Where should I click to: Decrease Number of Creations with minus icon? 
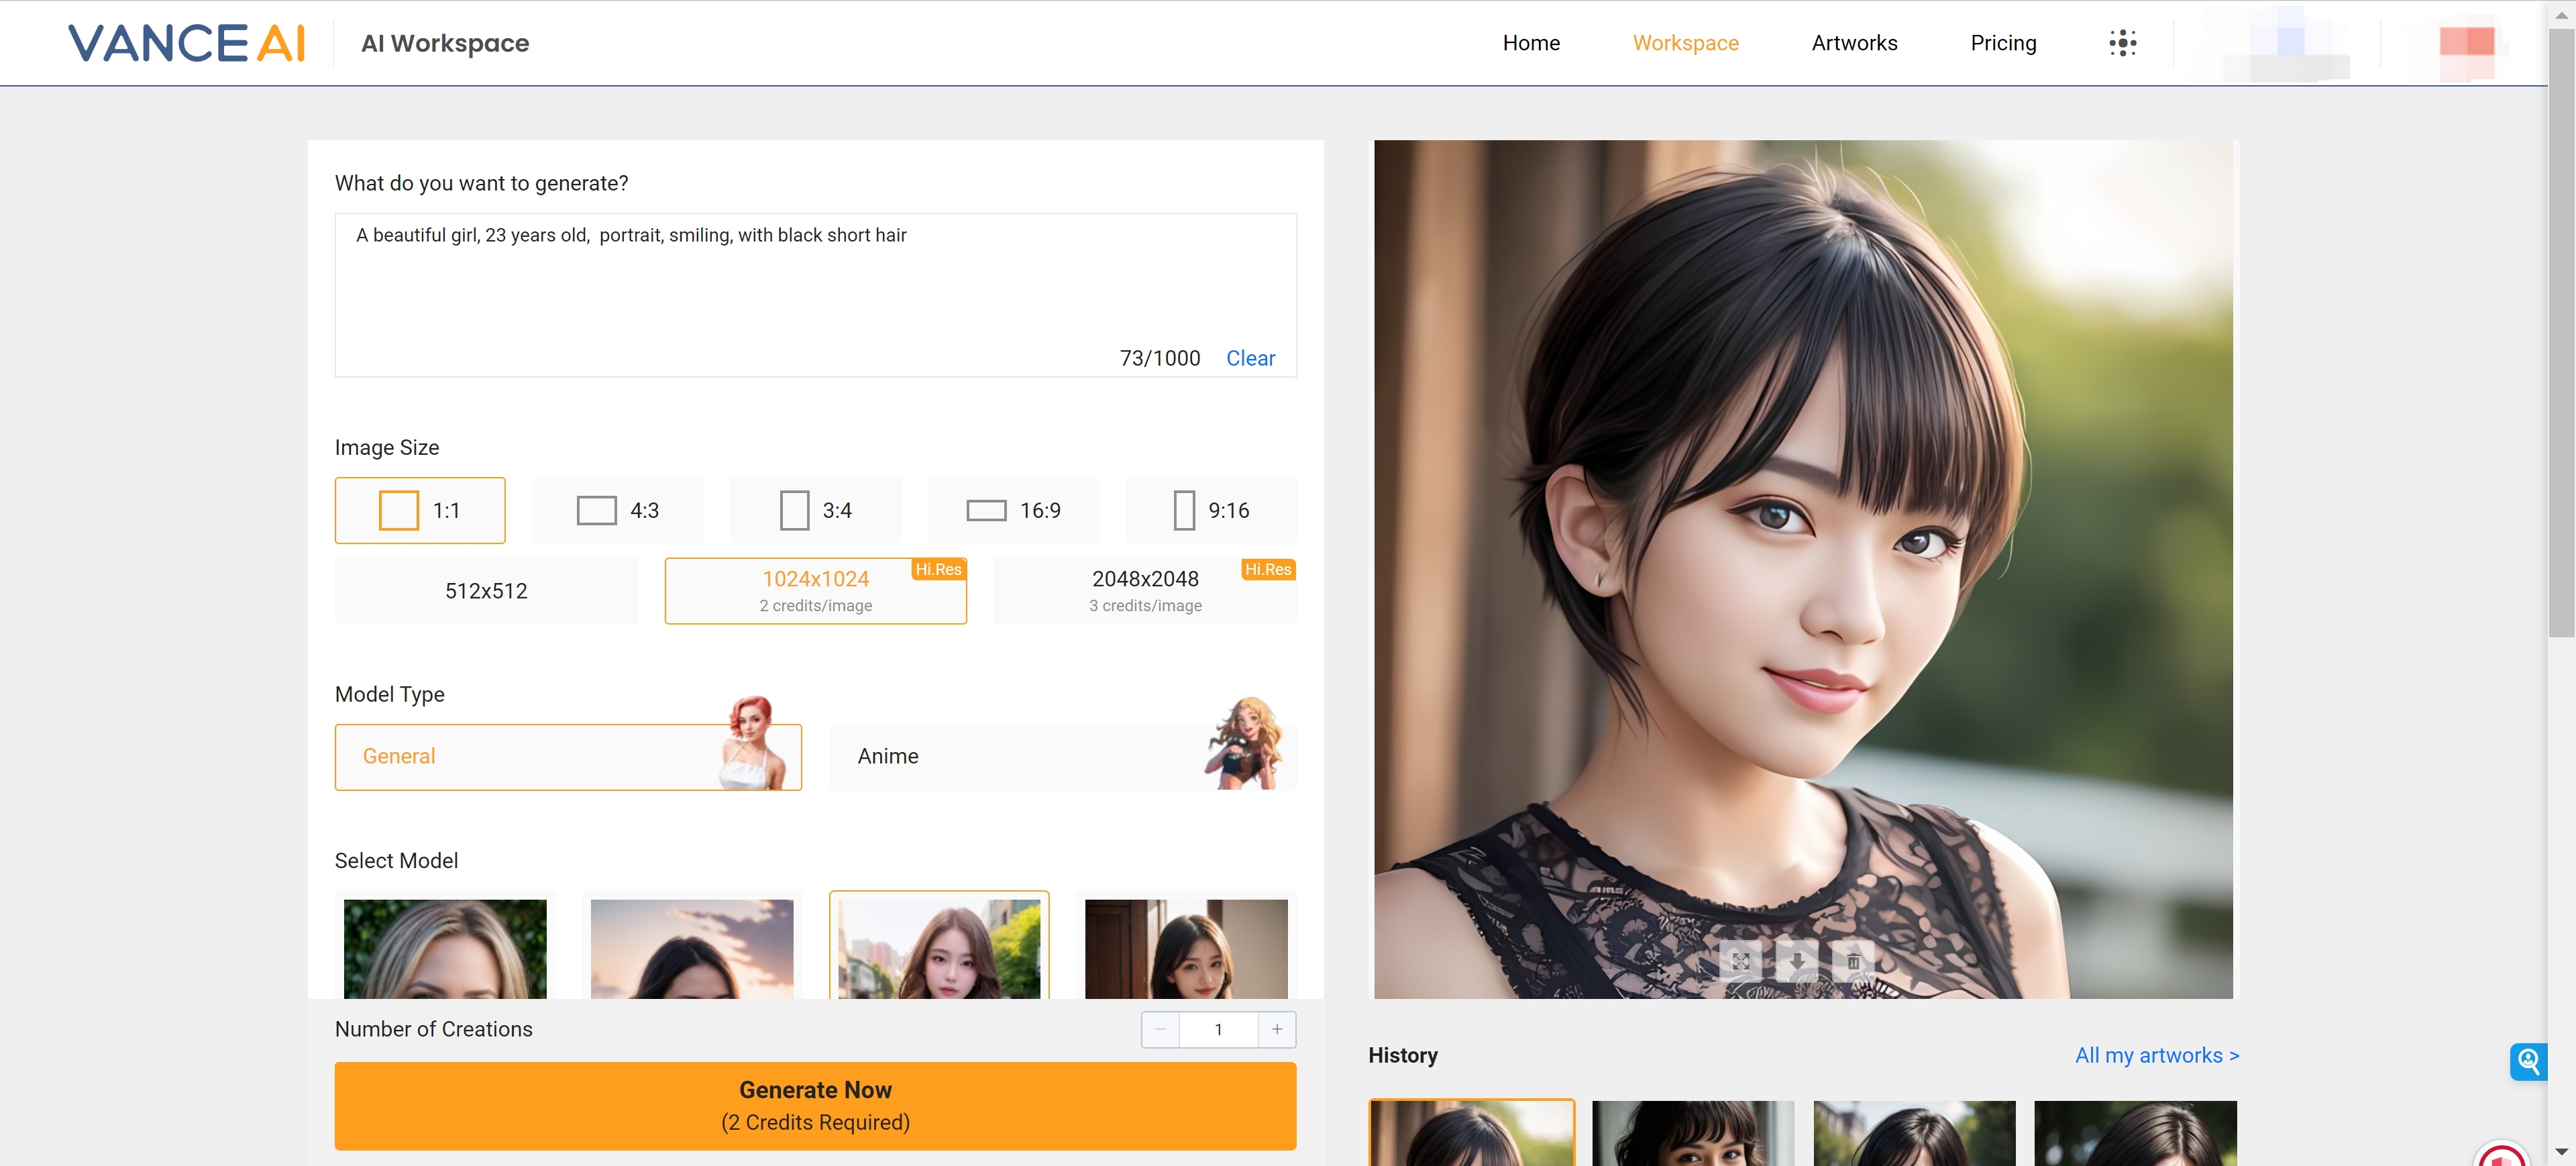coord(1160,1029)
